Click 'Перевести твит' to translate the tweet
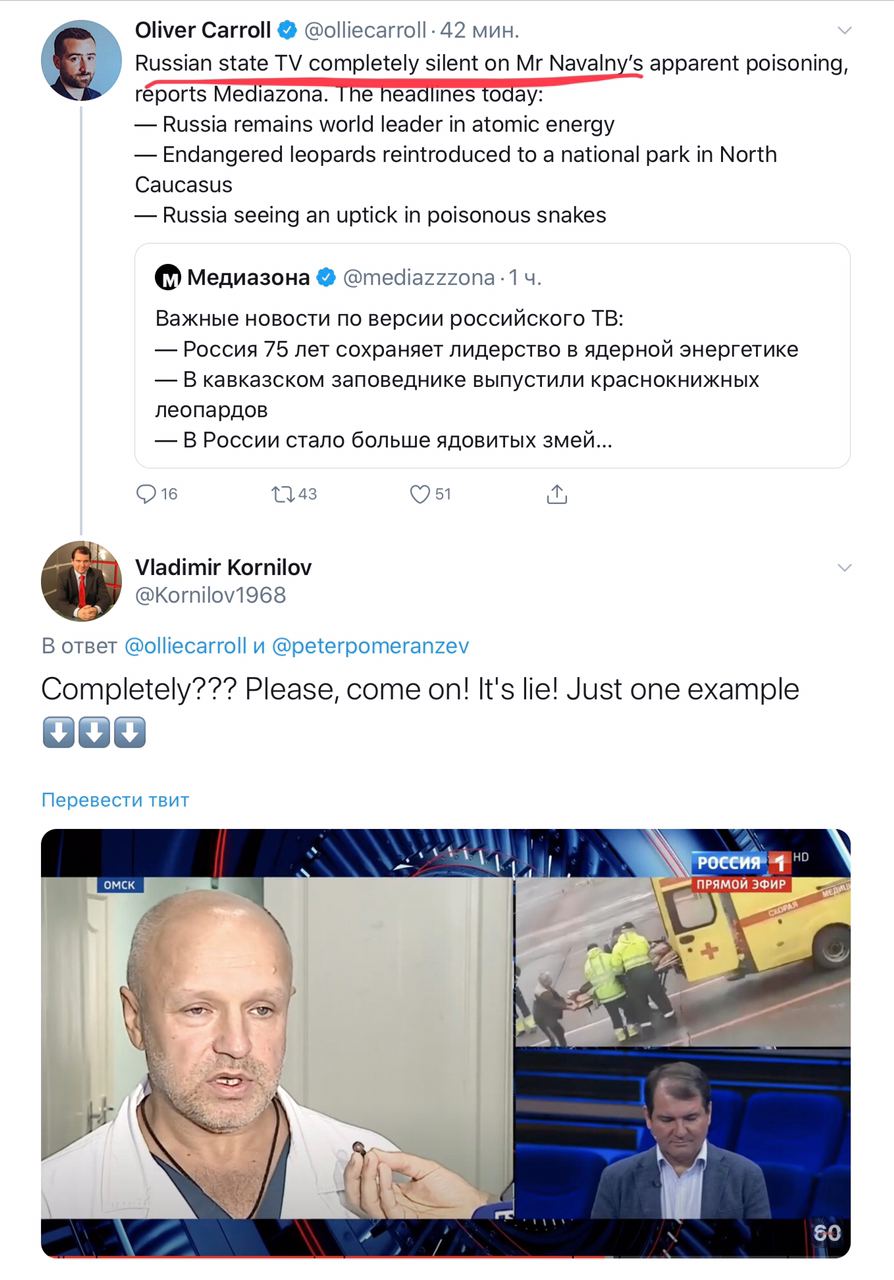The height and width of the screenshot is (1280, 894). pyautogui.click(x=115, y=800)
